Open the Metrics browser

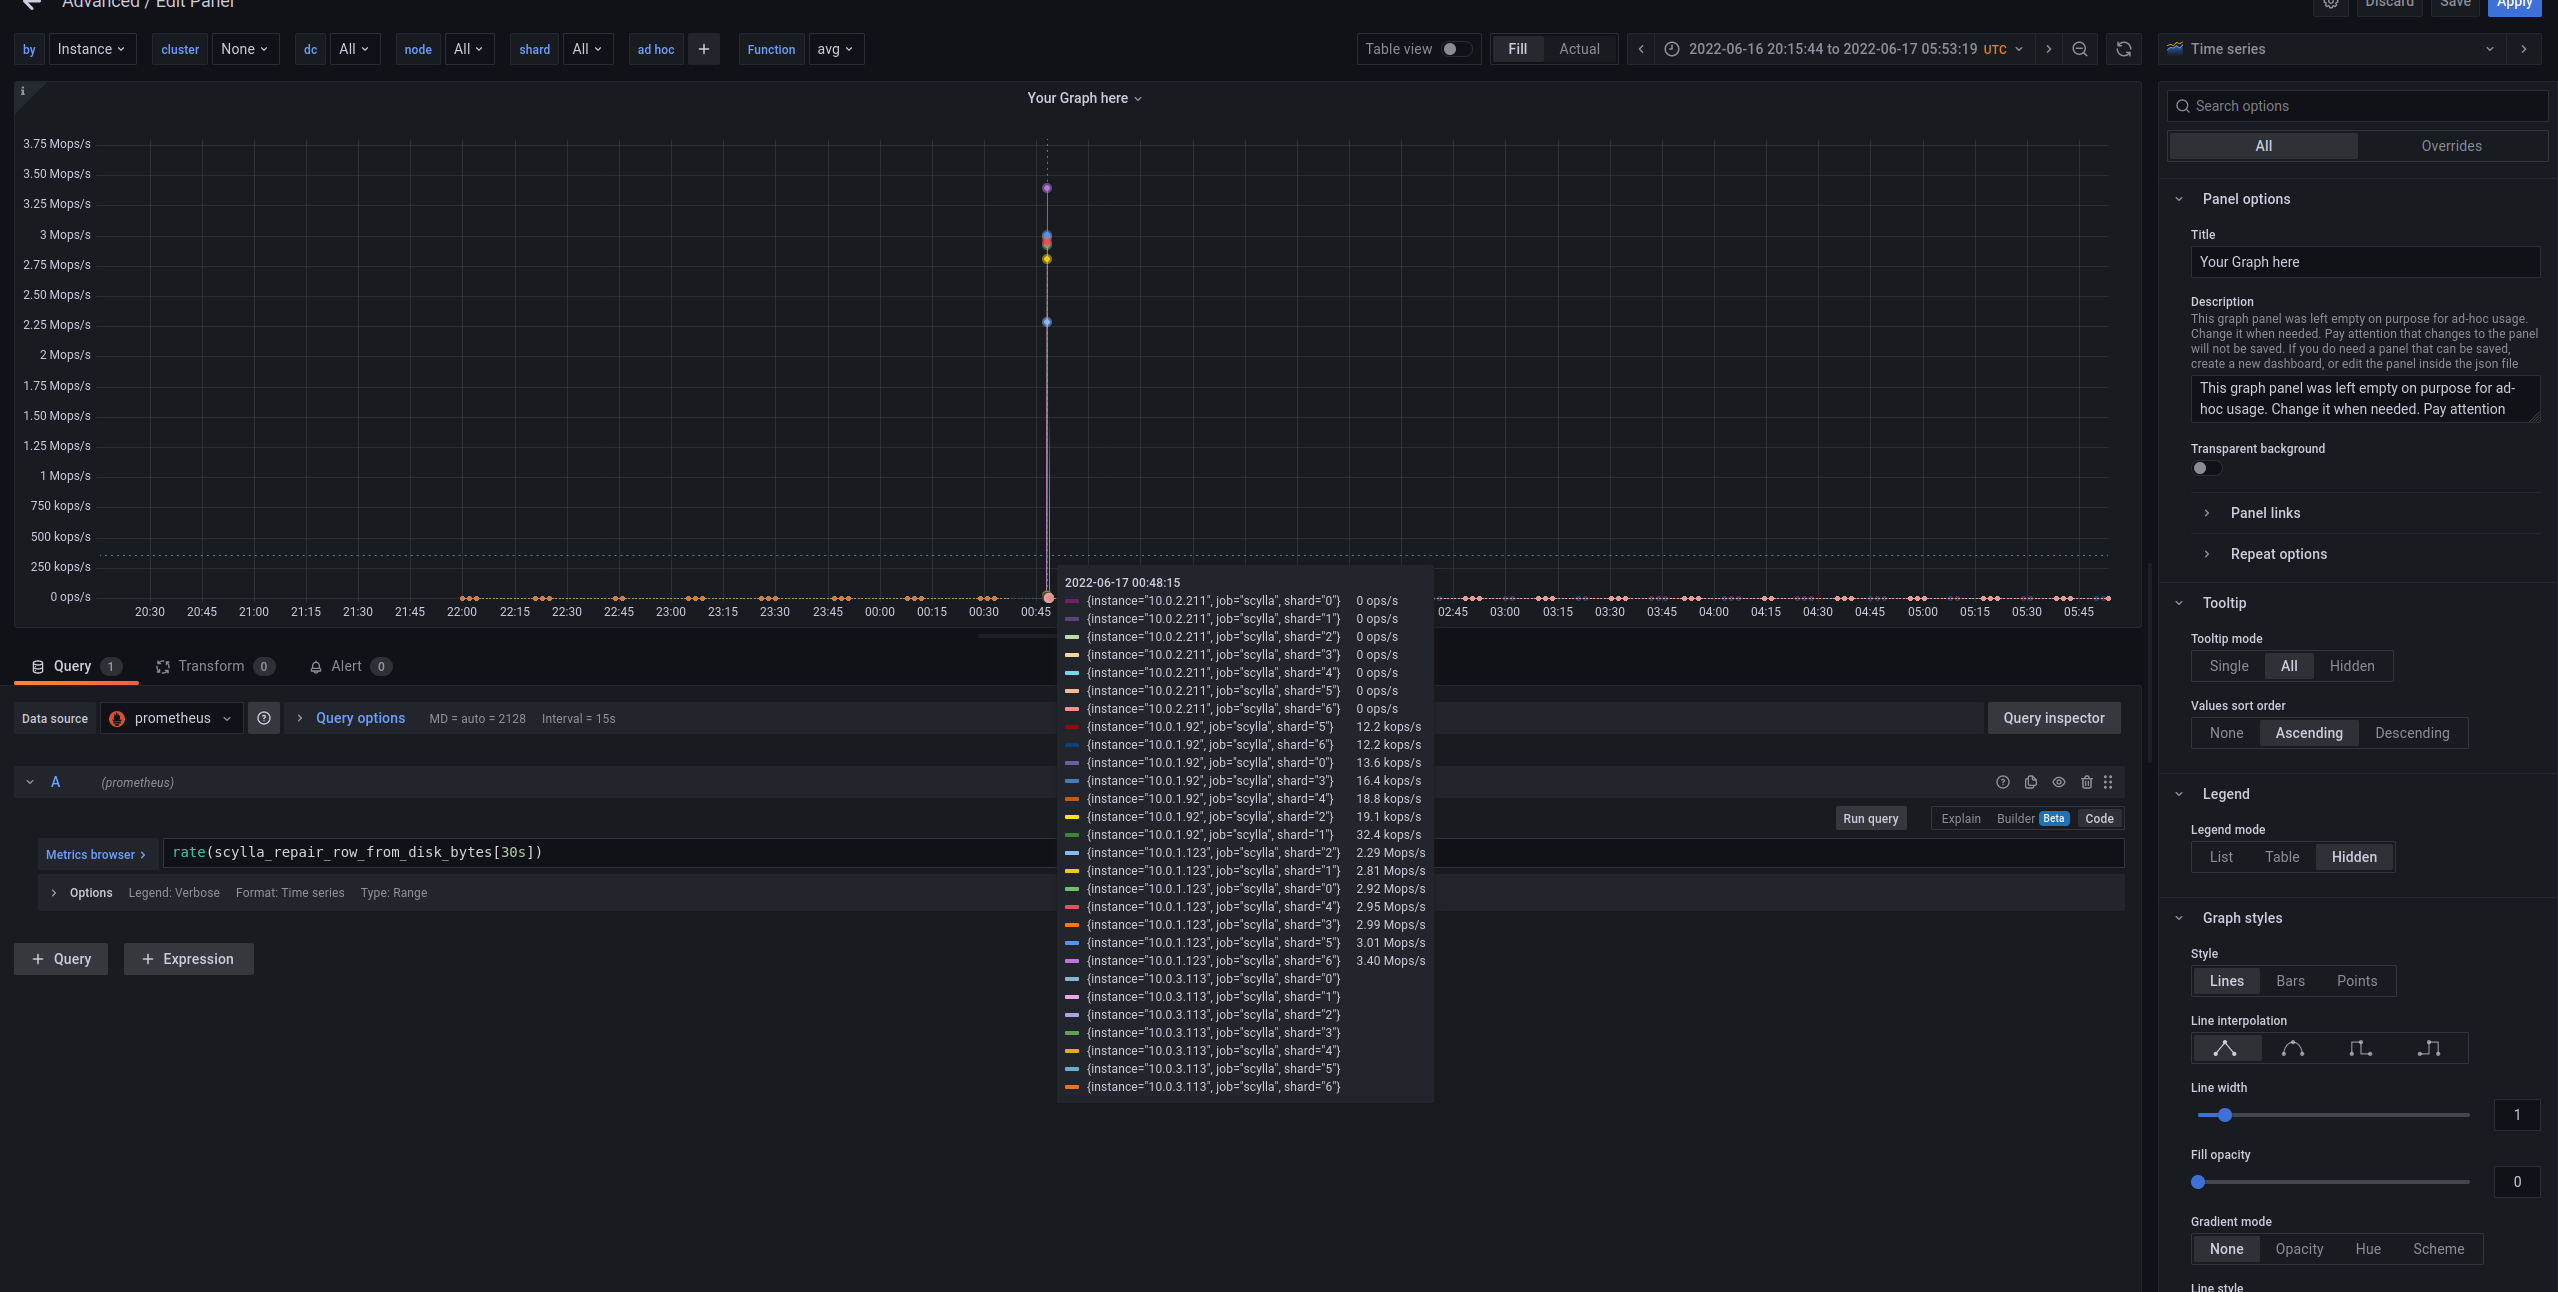tap(95, 853)
